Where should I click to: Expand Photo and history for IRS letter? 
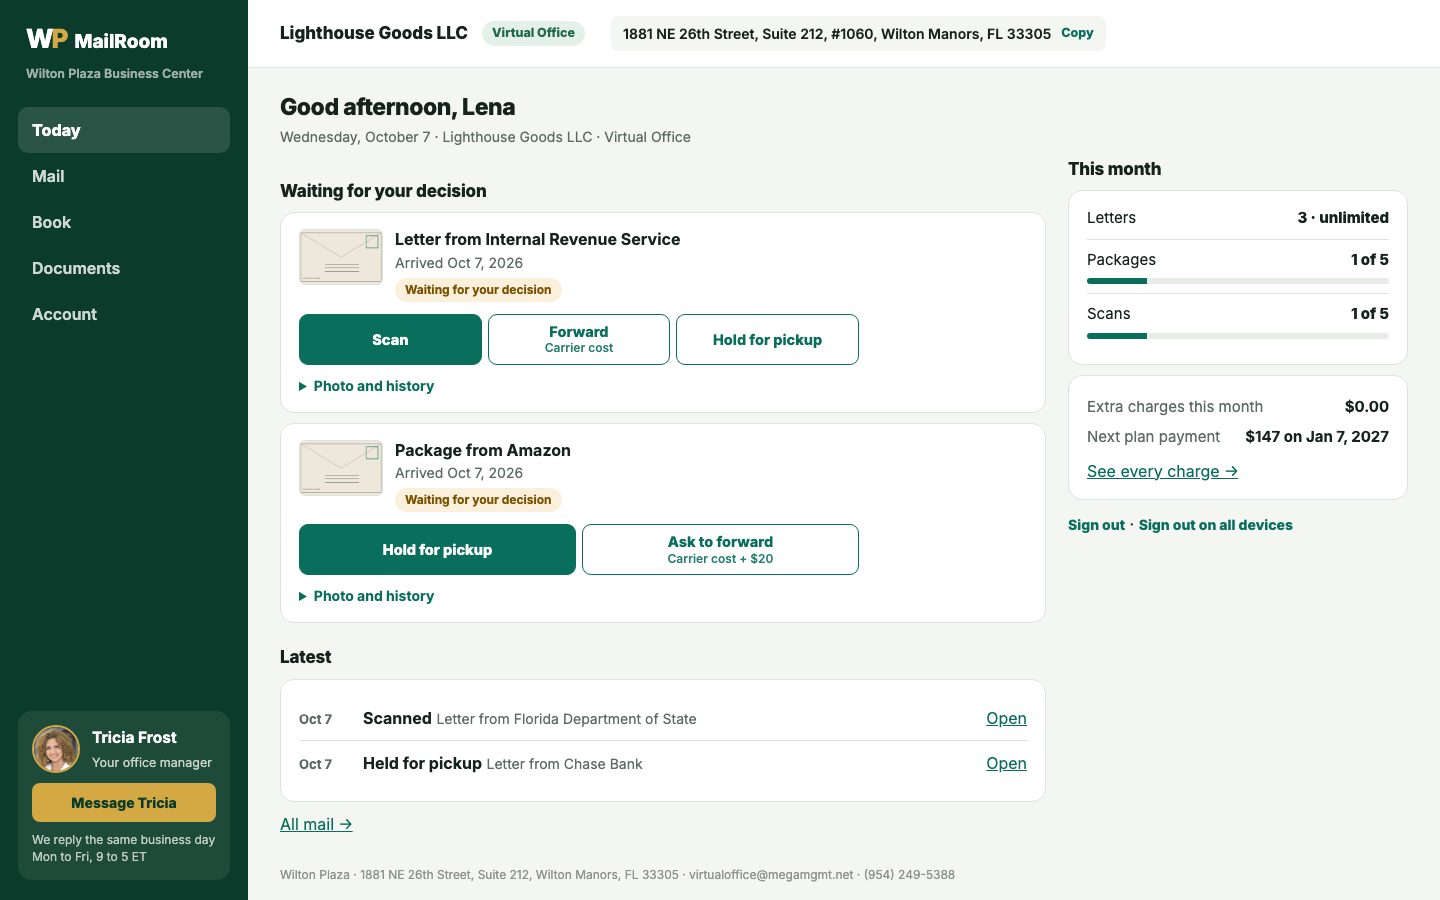pos(366,386)
